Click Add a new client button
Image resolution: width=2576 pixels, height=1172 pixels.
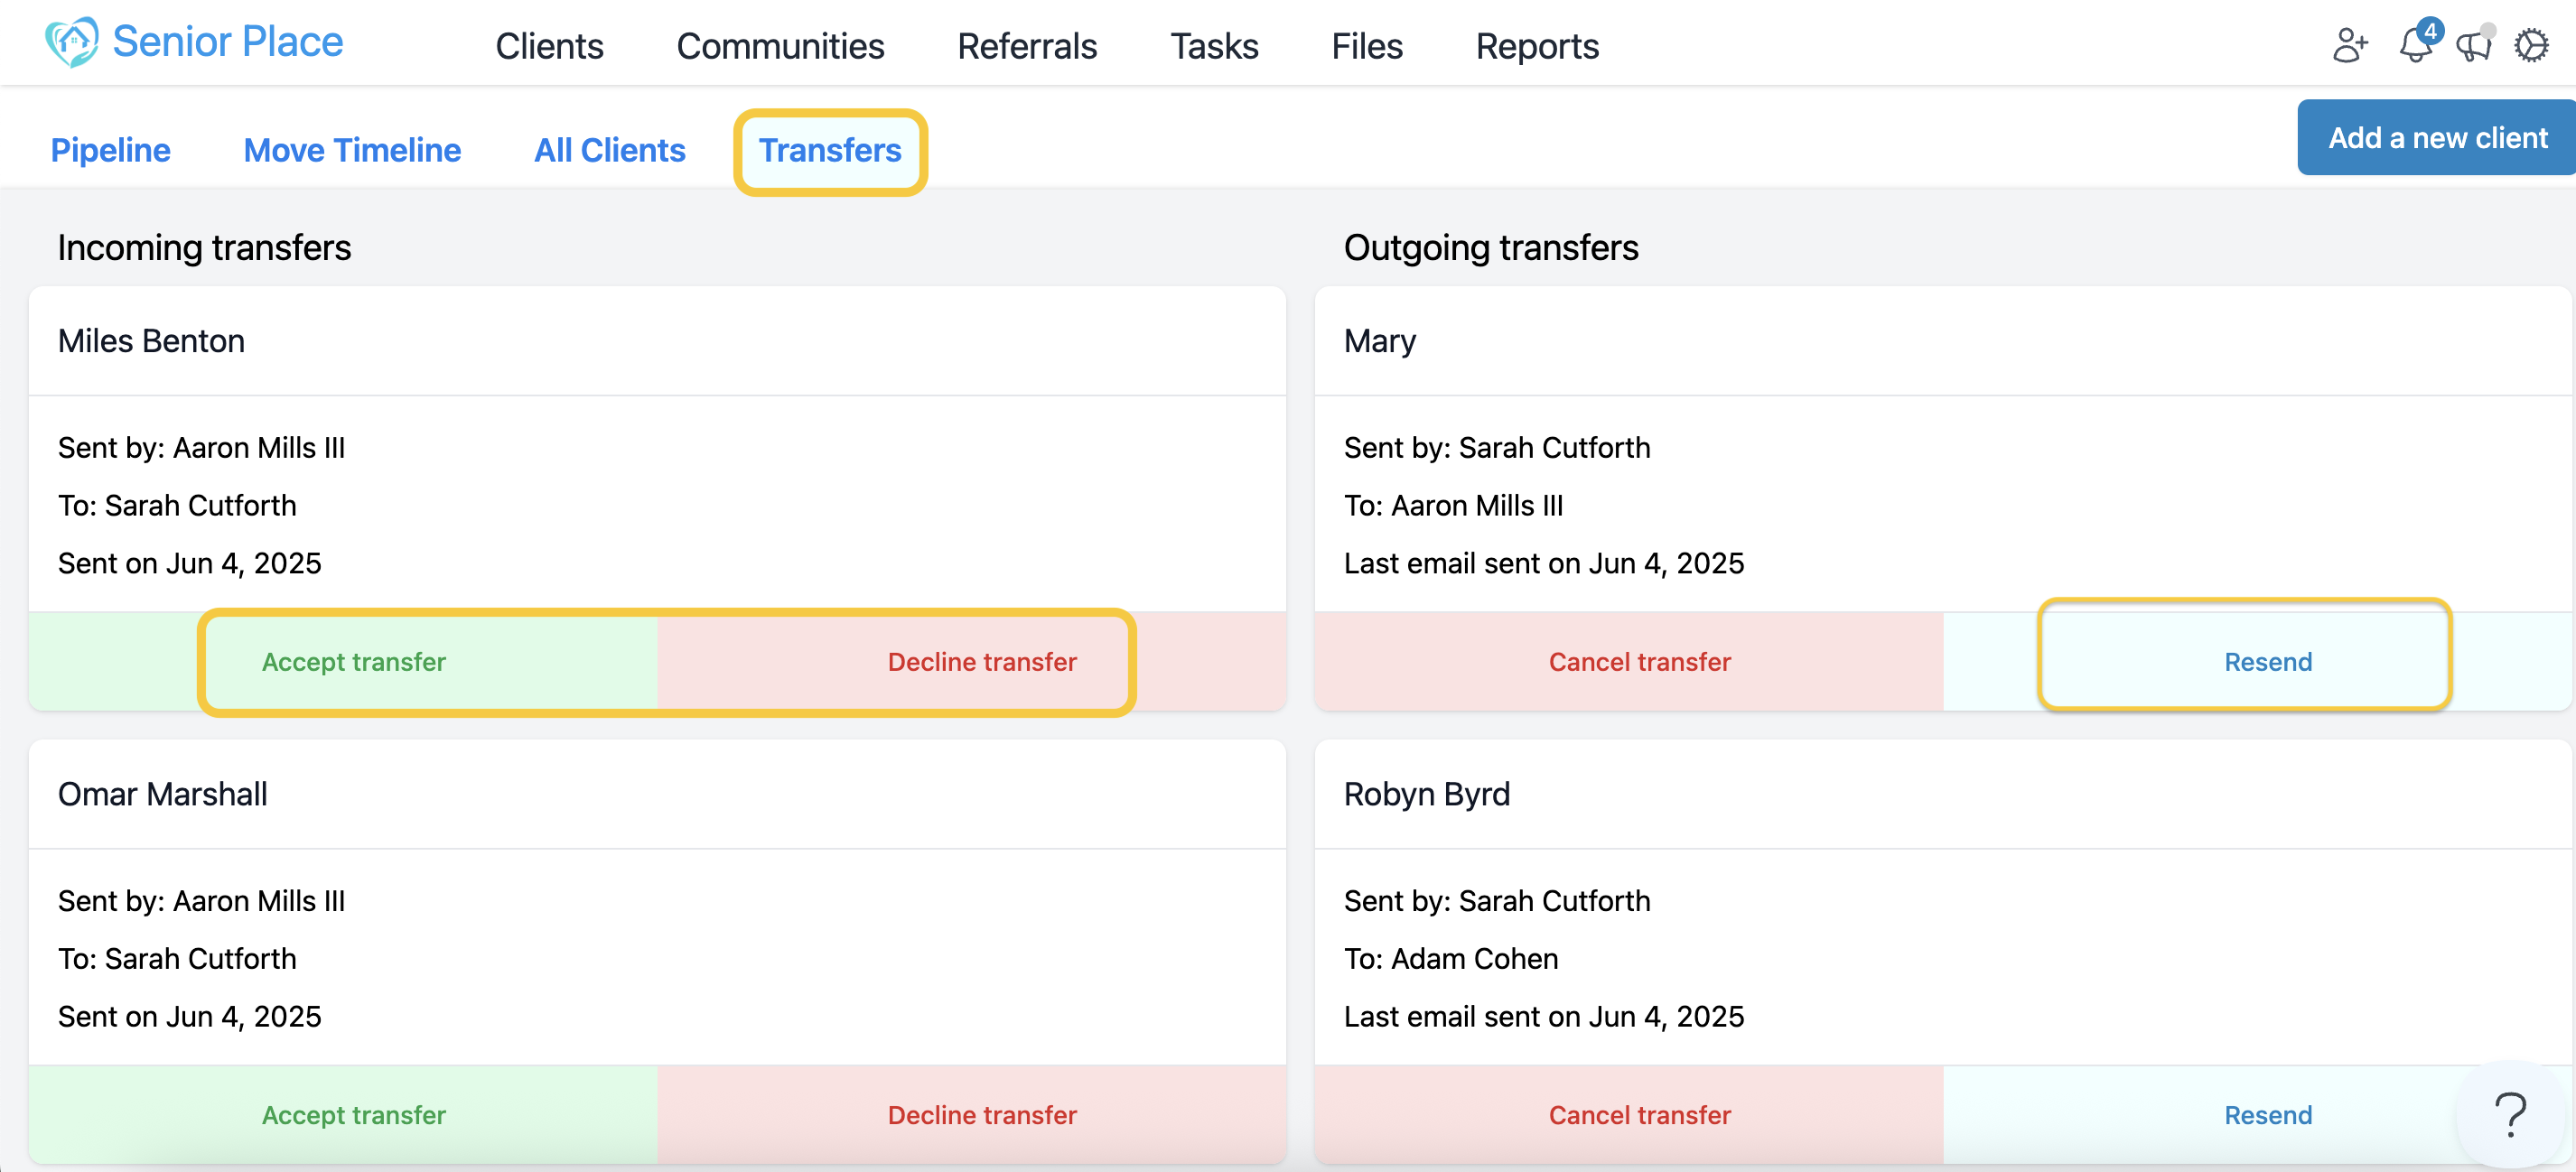click(2437, 138)
